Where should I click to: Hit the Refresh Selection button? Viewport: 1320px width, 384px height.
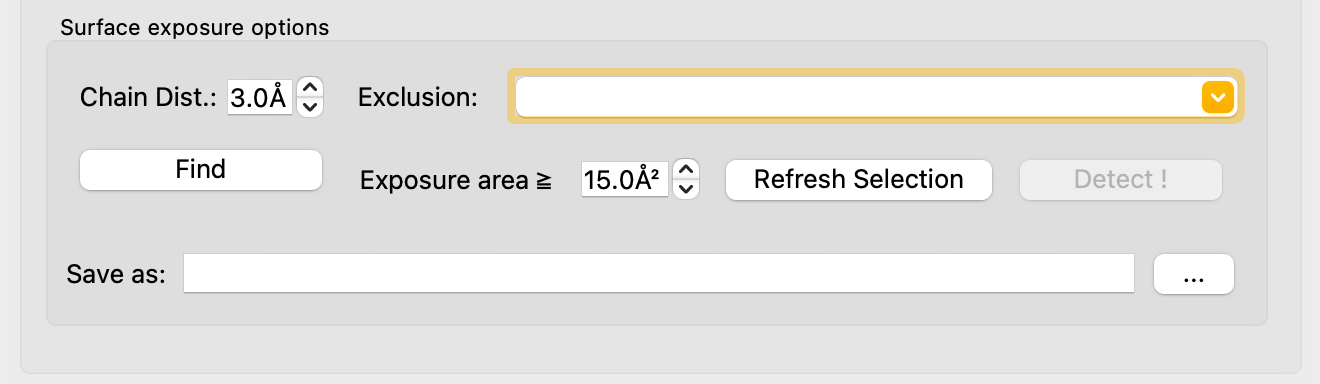[x=858, y=180]
